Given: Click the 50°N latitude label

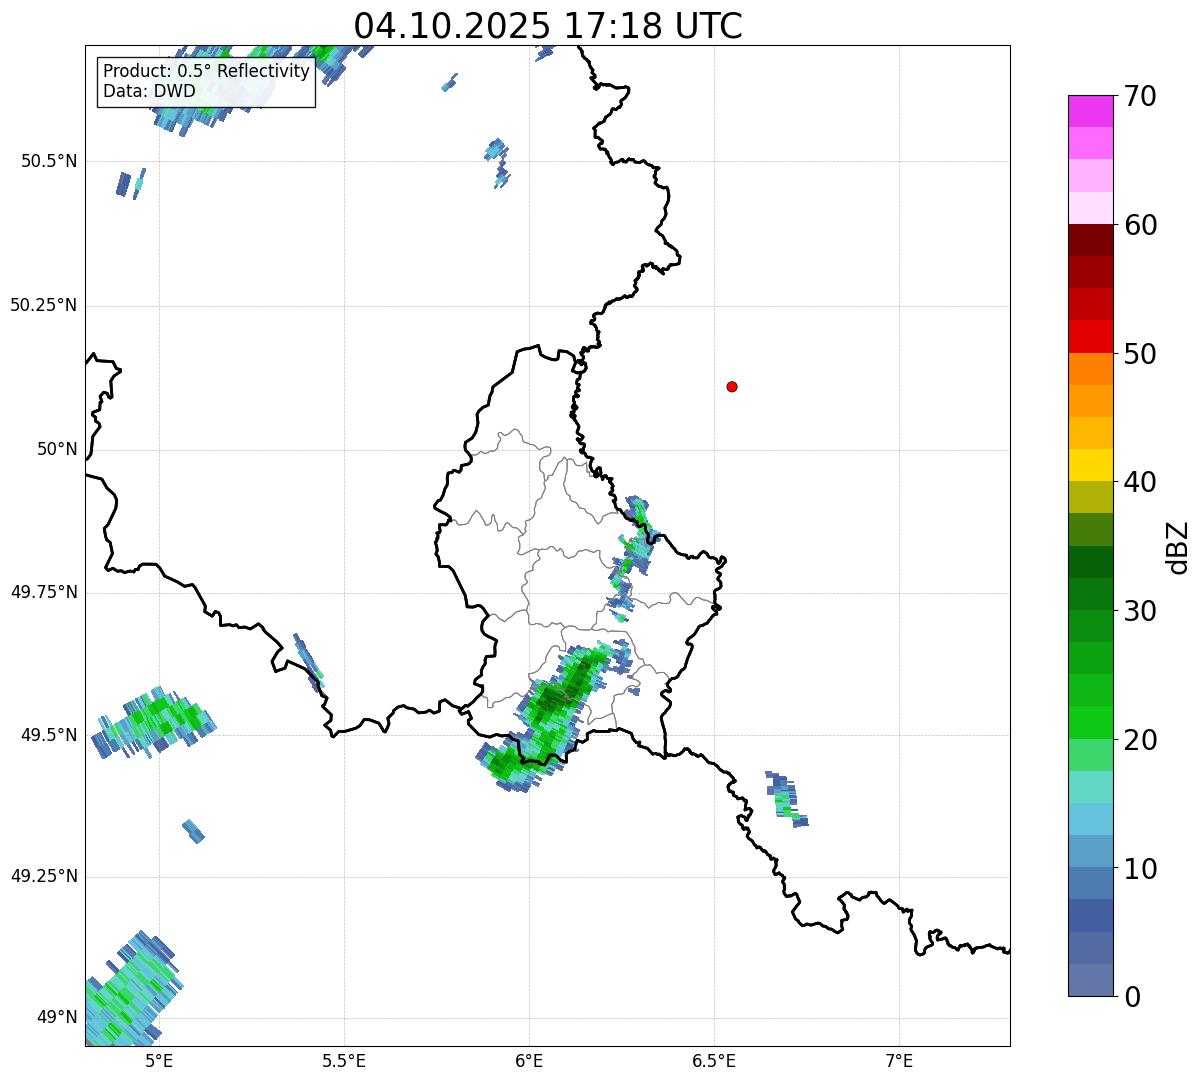Looking at the screenshot, I should coord(57,449).
